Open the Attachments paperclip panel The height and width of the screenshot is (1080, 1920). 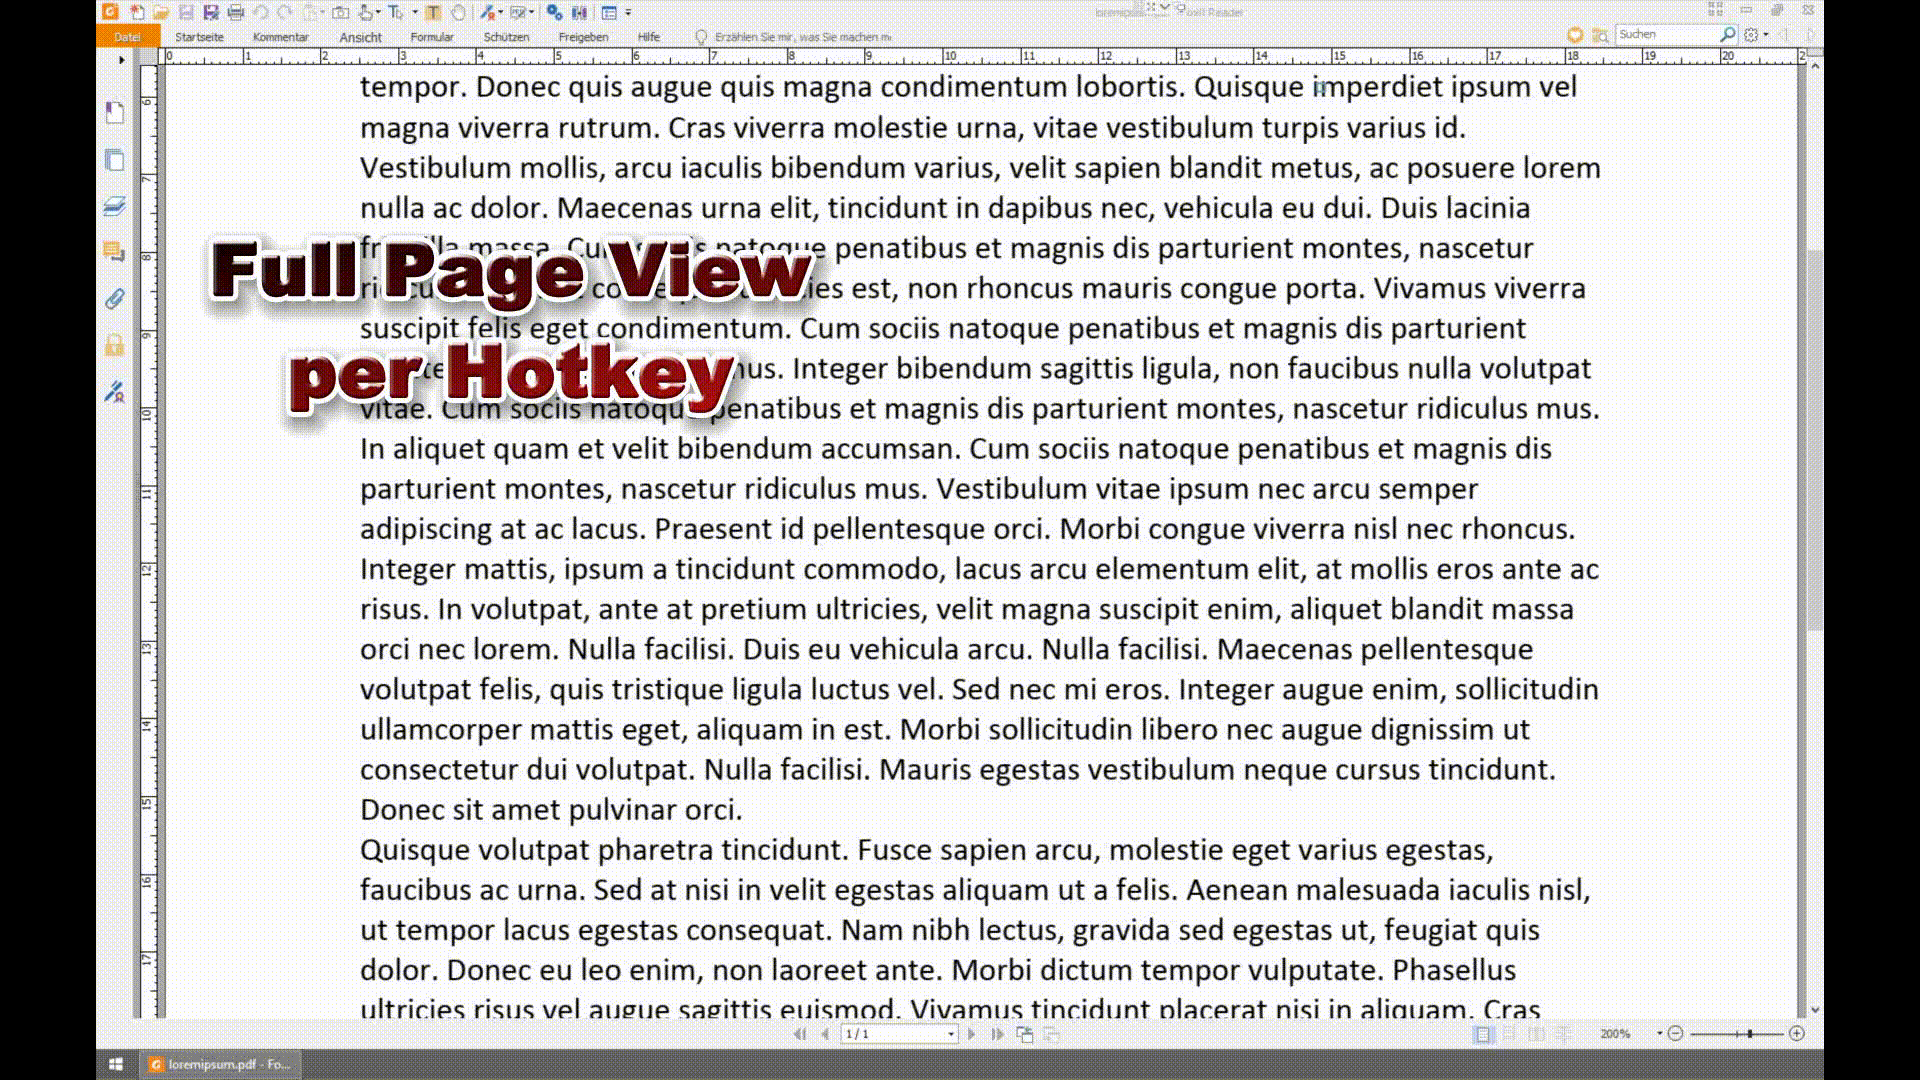pyautogui.click(x=114, y=298)
